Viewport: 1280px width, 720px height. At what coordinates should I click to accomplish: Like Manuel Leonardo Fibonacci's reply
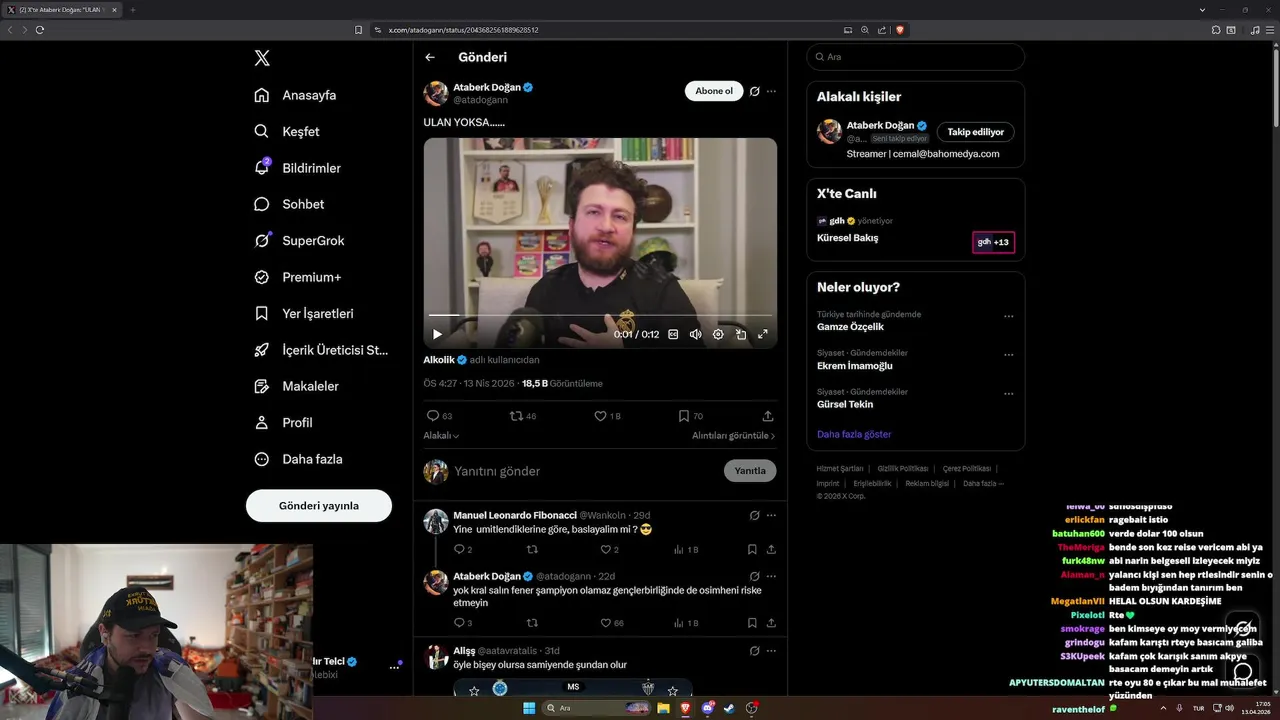[609, 549]
